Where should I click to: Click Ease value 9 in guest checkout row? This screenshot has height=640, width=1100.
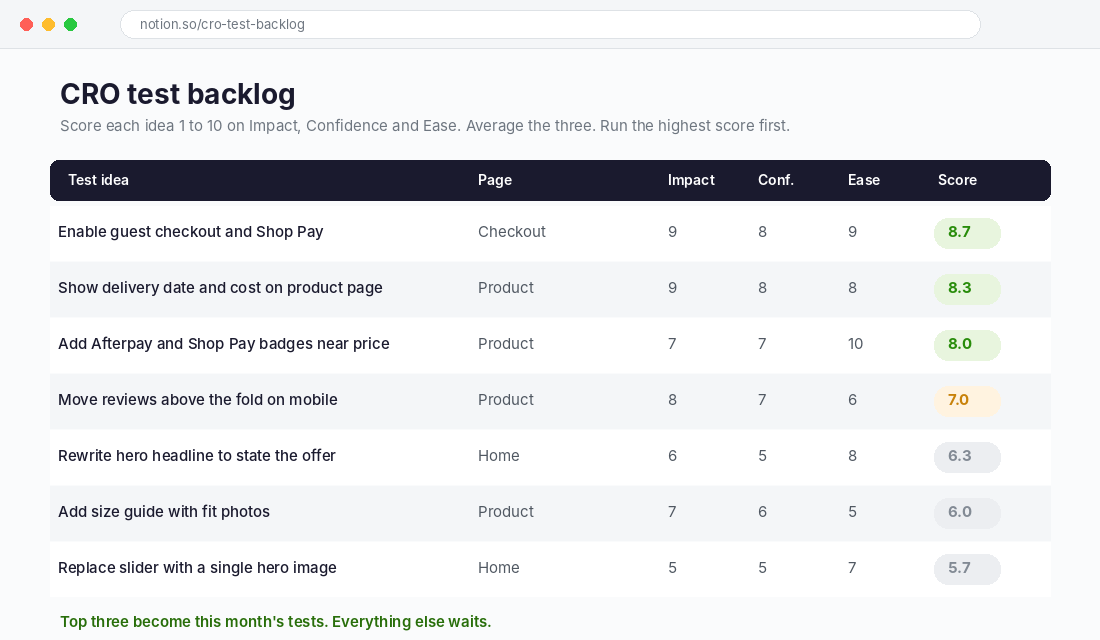[852, 232]
